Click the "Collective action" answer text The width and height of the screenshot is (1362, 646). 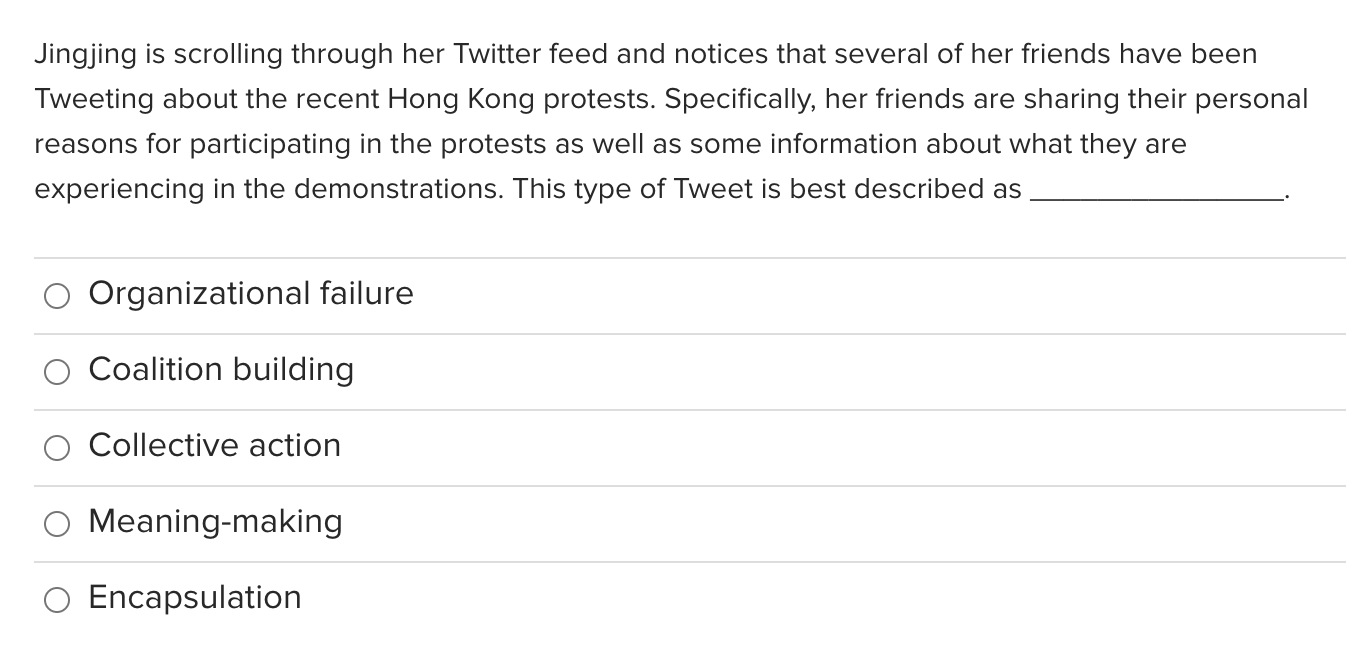point(215,445)
